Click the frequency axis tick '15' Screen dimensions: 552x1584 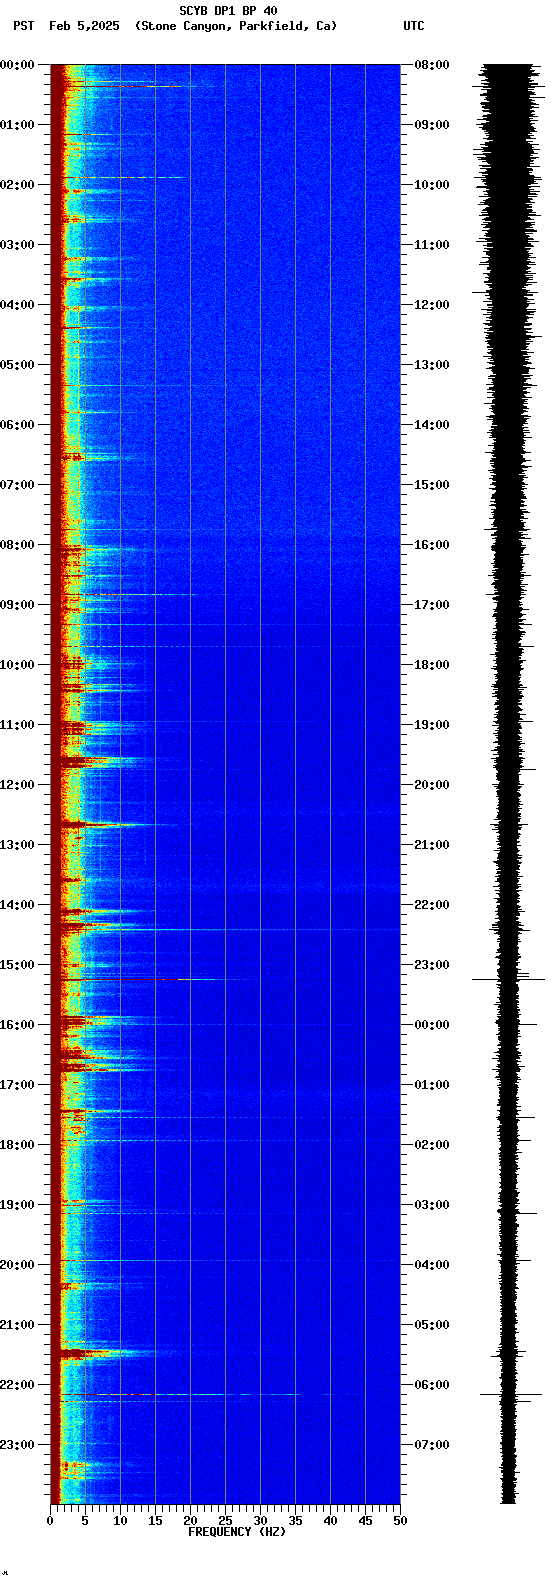[155, 1521]
